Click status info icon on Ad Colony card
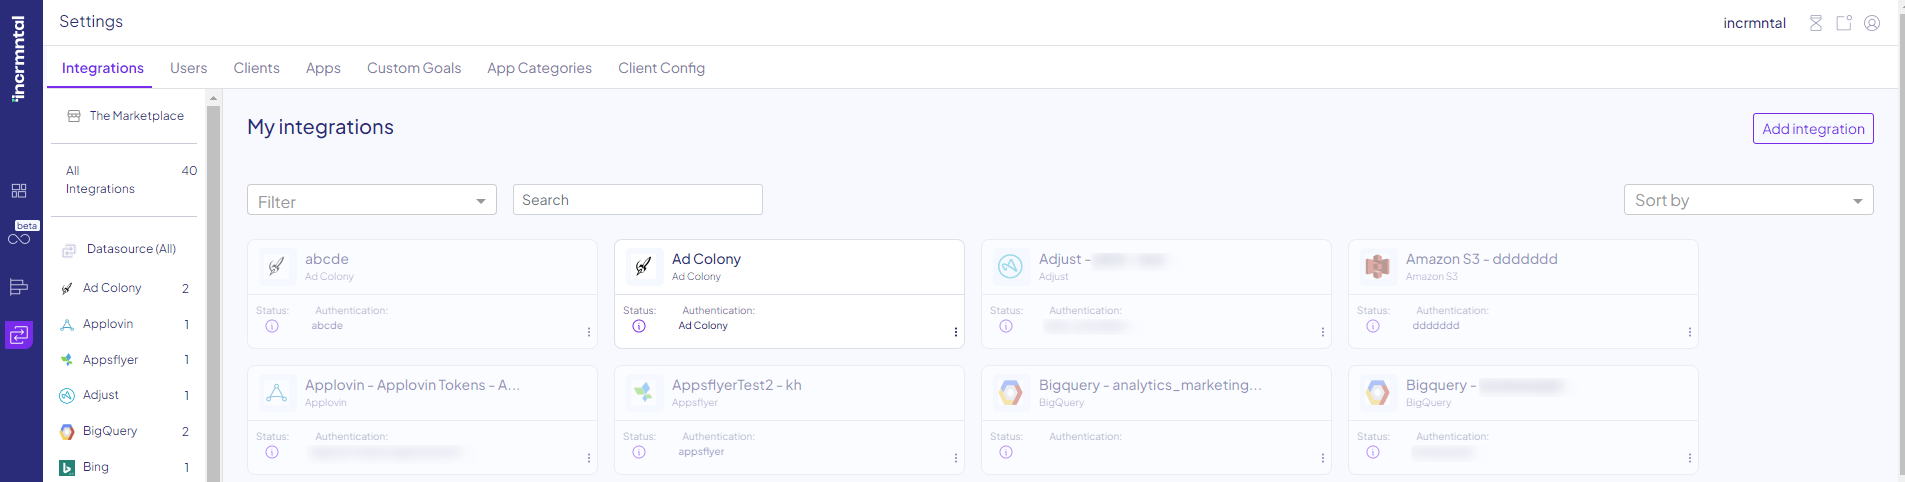This screenshot has height=482, width=1905. click(639, 326)
